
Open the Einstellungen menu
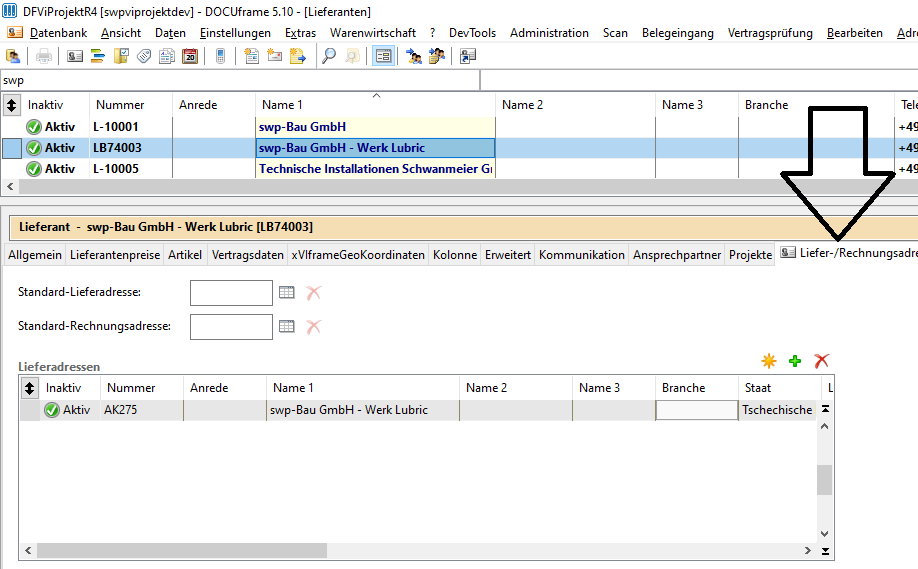point(235,33)
